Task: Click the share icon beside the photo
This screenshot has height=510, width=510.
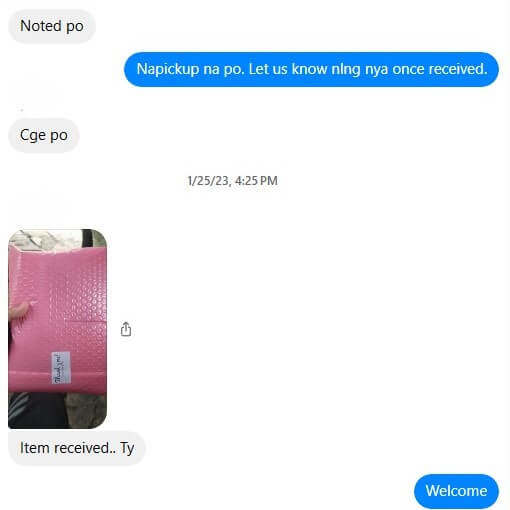Action: pos(126,329)
